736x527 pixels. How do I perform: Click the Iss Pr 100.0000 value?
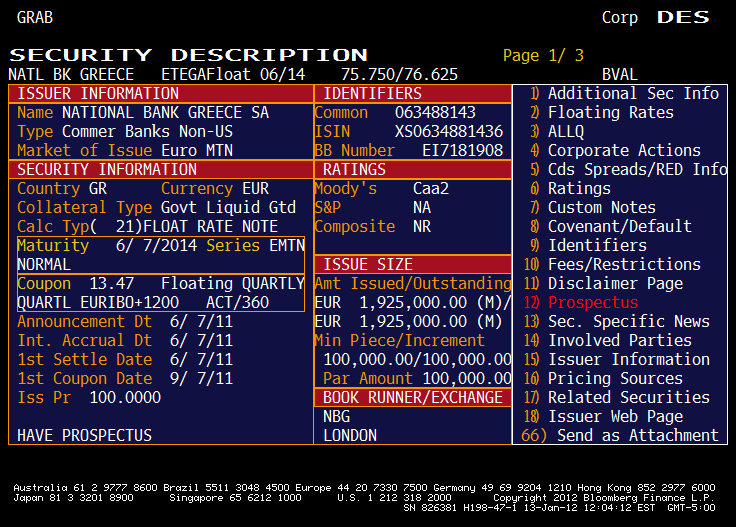pyautogui.click(x=125, y=397)
